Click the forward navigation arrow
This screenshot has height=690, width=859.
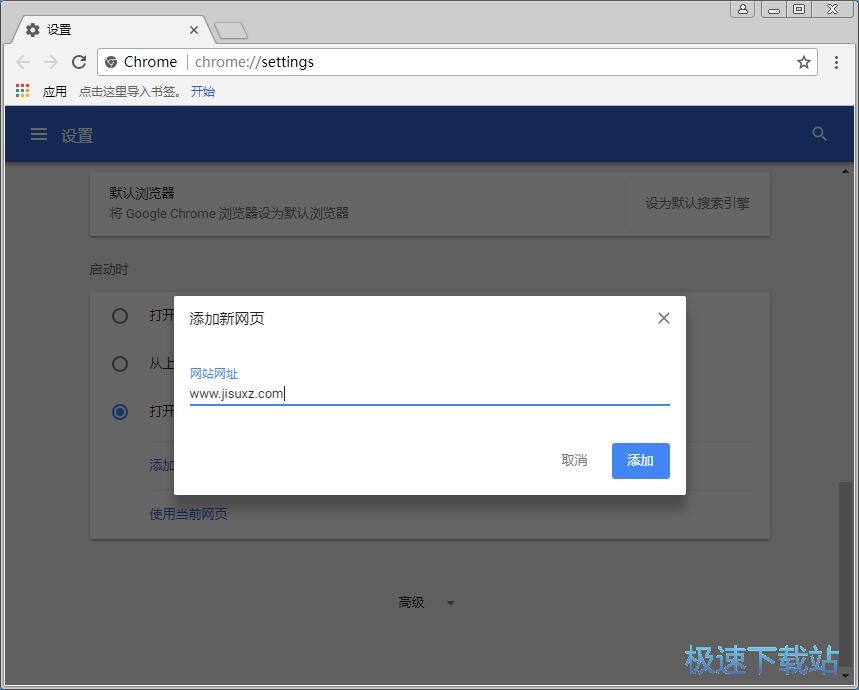tap(51, 62)
